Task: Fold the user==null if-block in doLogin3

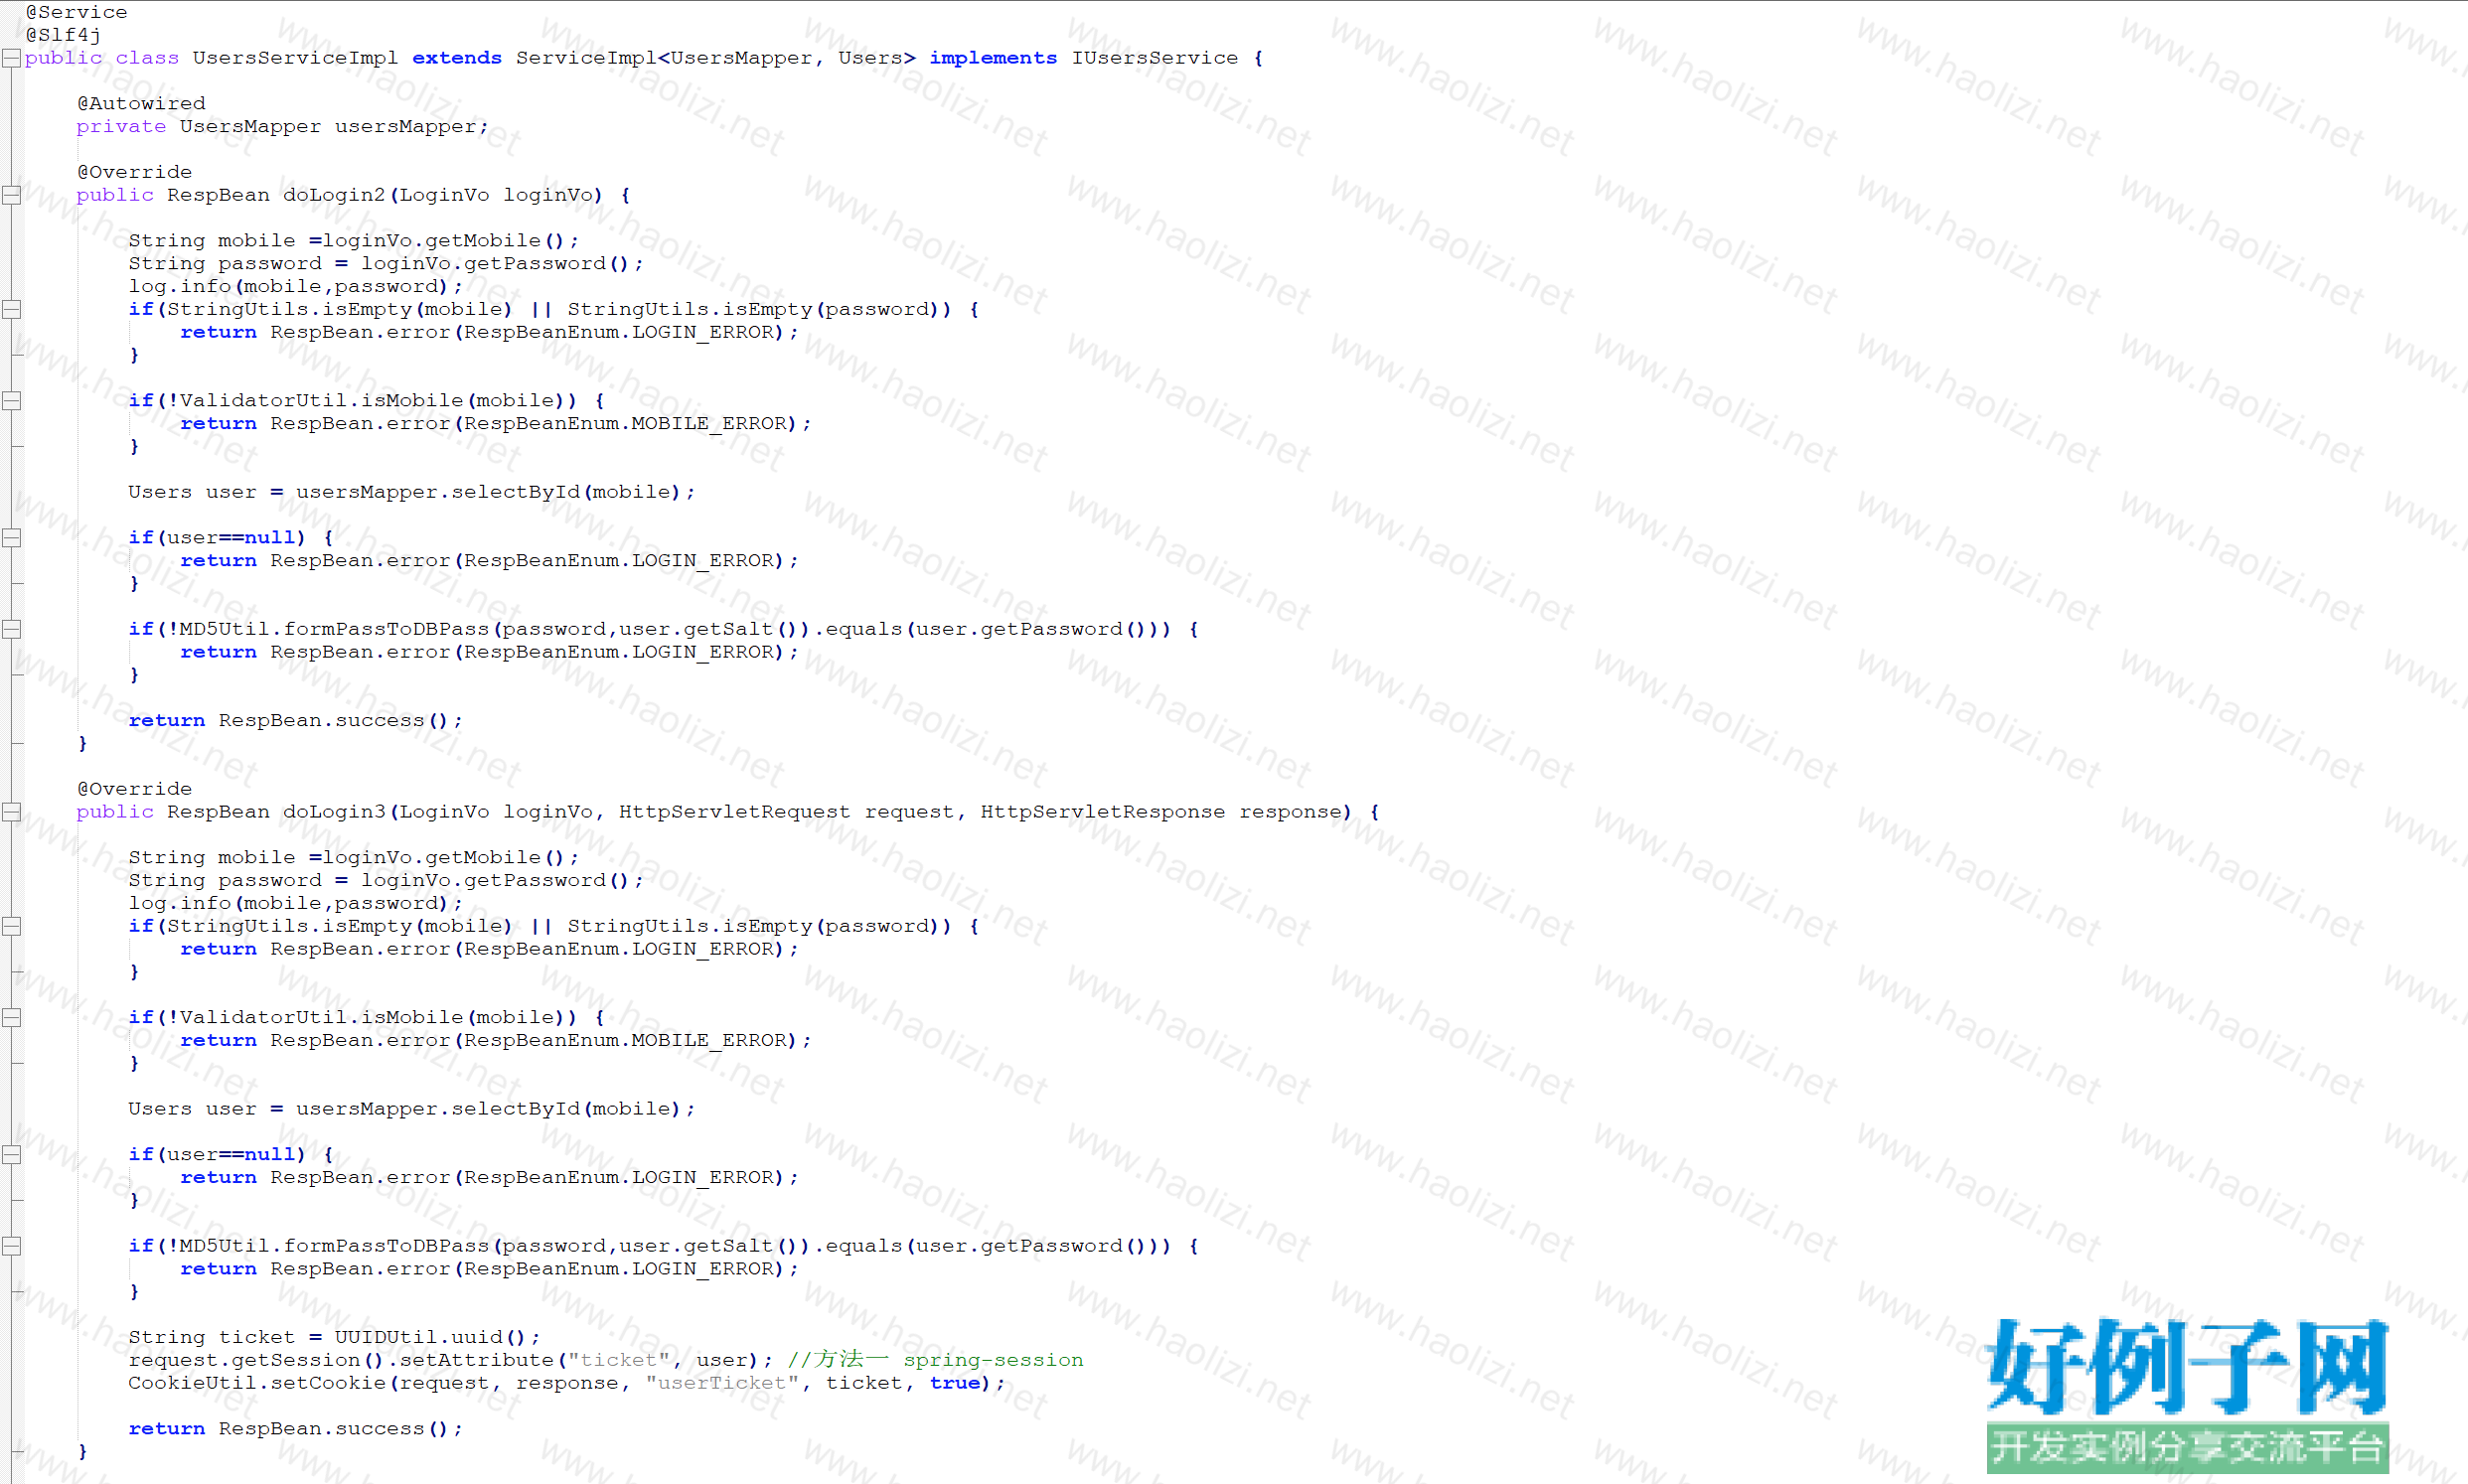Action: point(11,1155)
